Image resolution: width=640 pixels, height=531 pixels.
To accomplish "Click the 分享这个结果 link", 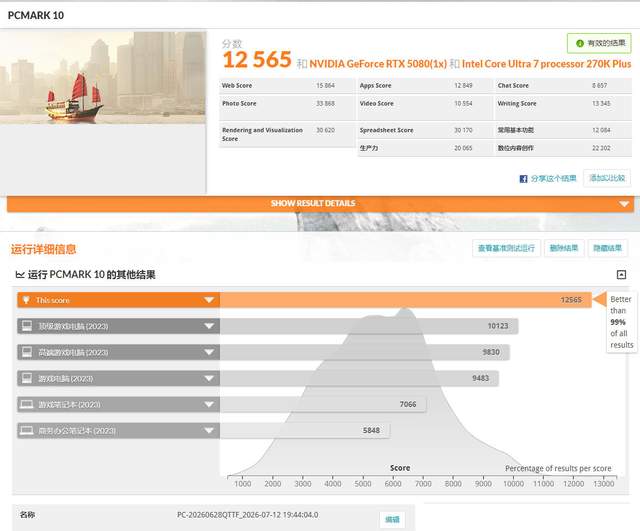I will pos(553,179).
